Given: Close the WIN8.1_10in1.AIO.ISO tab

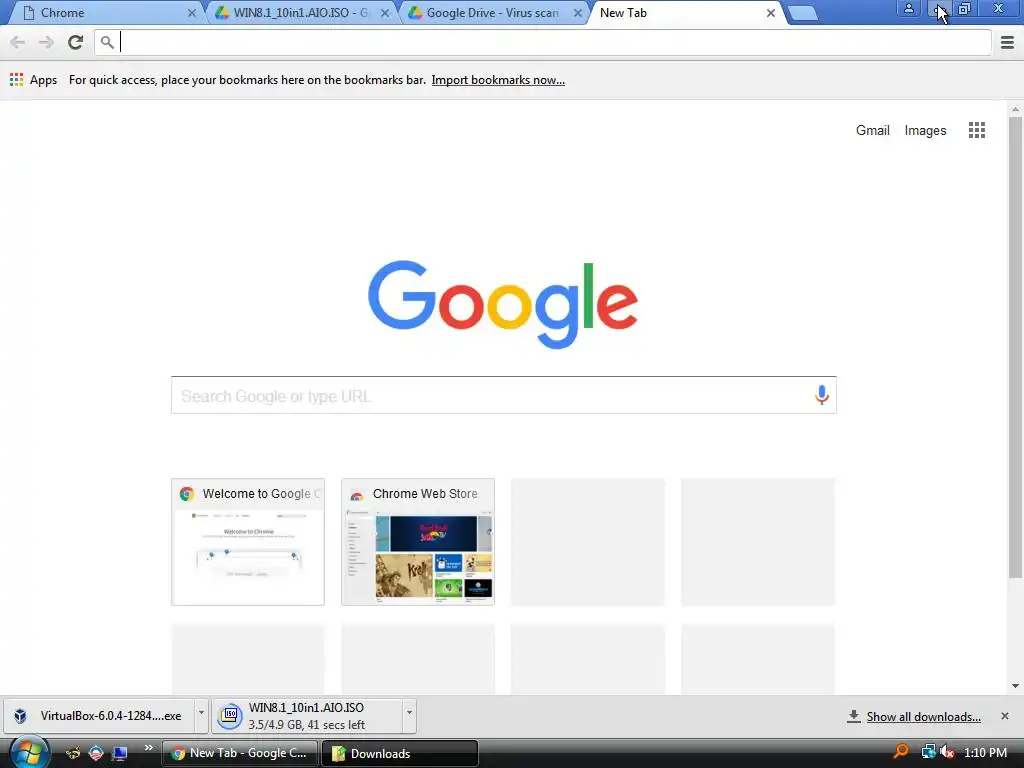Looking at the screenshot, I should (385, 13).
